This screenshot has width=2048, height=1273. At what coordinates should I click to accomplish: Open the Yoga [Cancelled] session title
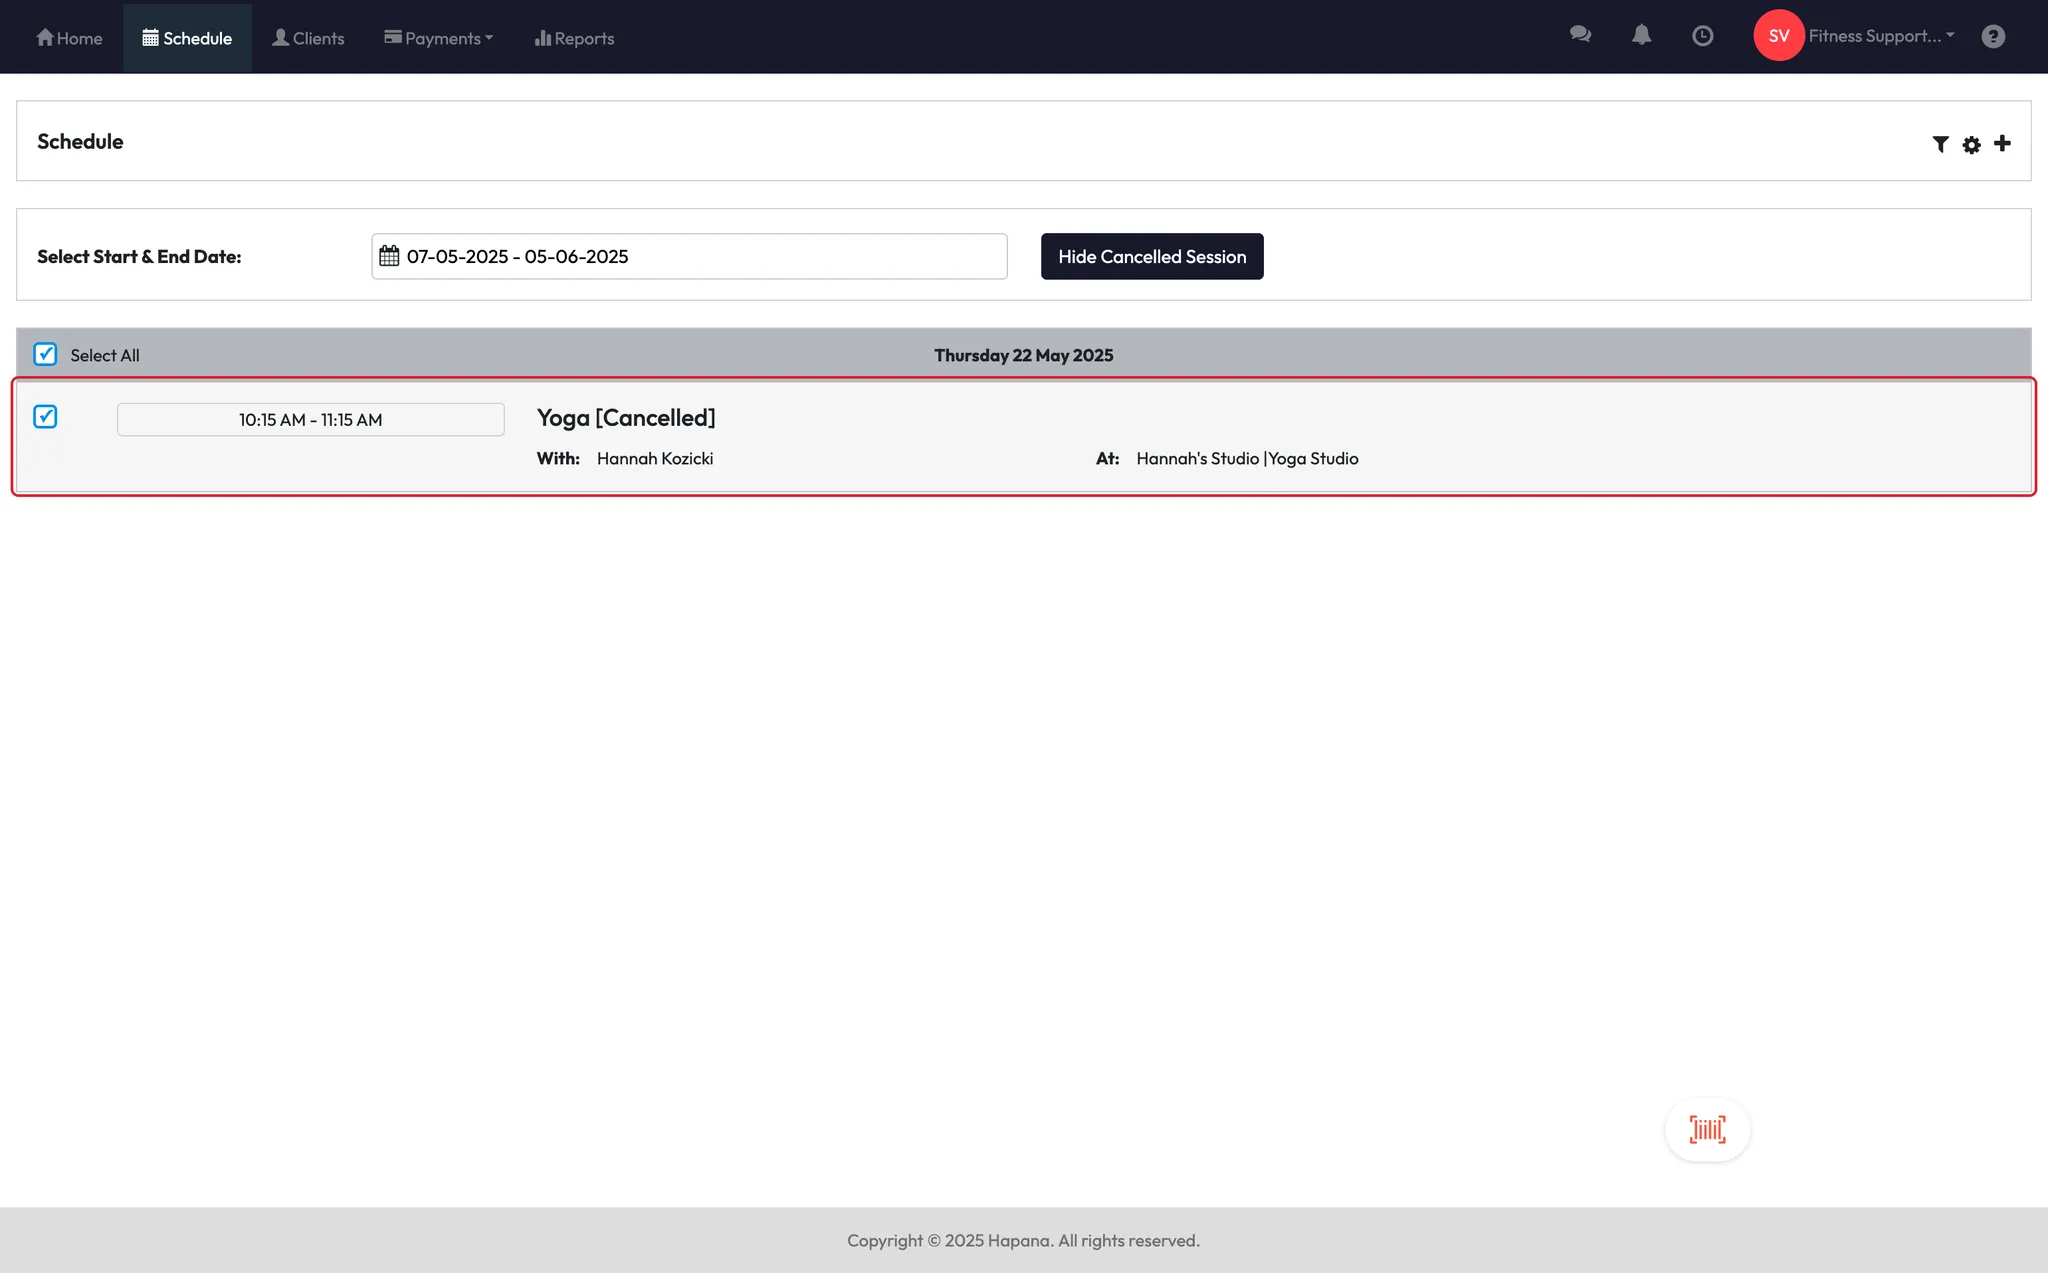[626, 418]
